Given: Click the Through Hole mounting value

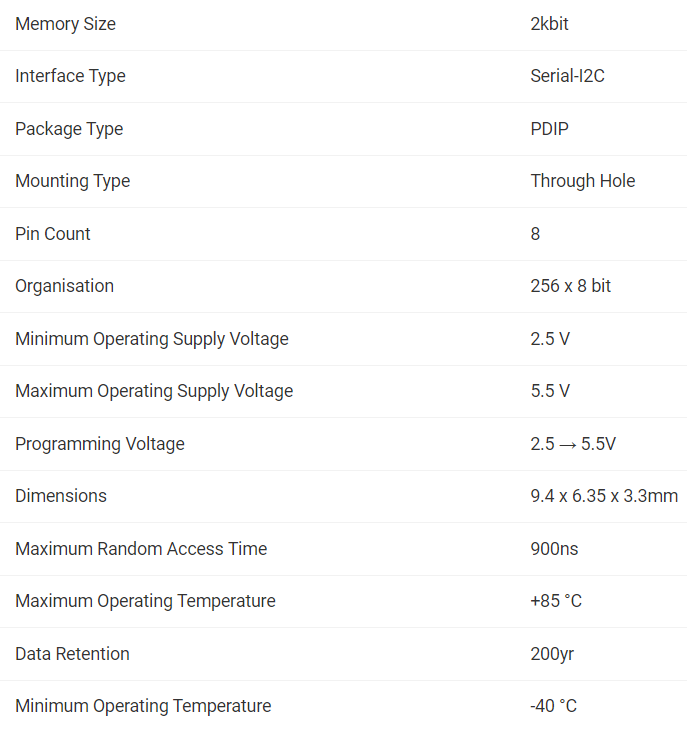Looking at the screenshot, I should click(583, 181).
